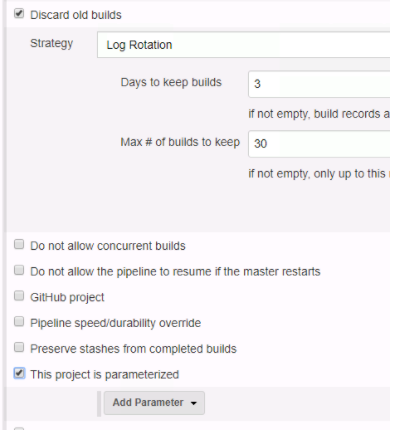Image resolution: width=395 pixels, height=438 pixels.
Task: Enable Do not allow concurrent builds checkbox
Action: tap(19, 244)
